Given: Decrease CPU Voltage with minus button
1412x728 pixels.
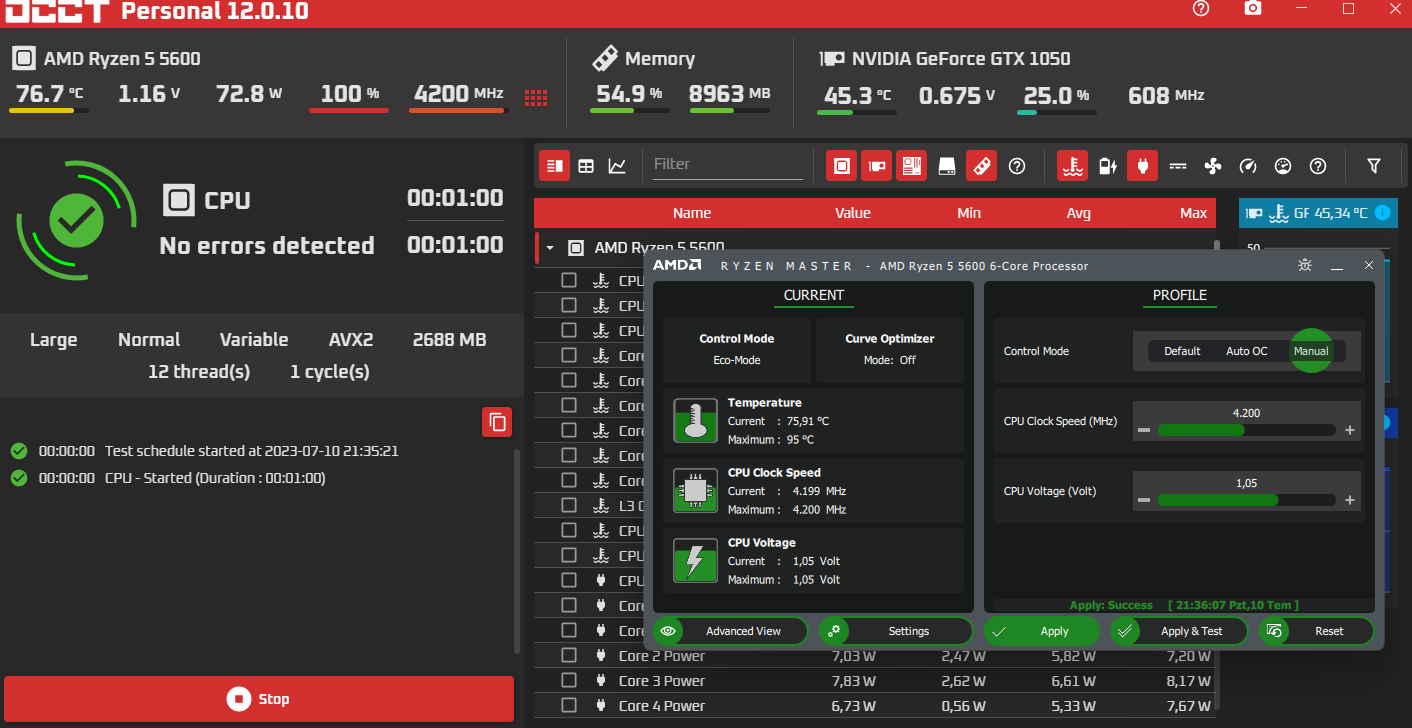Looking at the screenshot, I should (1144, 500).
